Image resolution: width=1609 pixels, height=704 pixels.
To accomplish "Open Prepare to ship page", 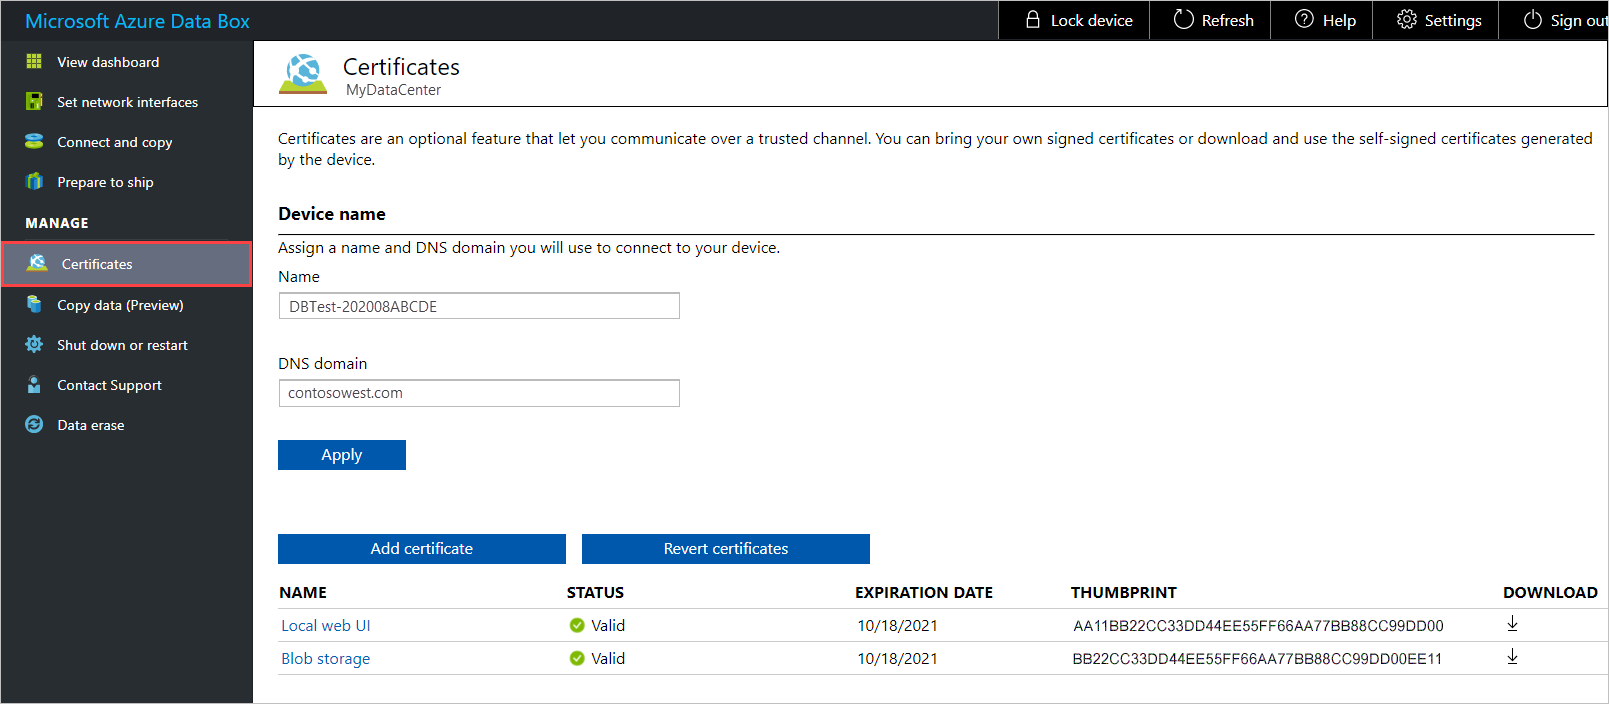I will click(105, 182).
